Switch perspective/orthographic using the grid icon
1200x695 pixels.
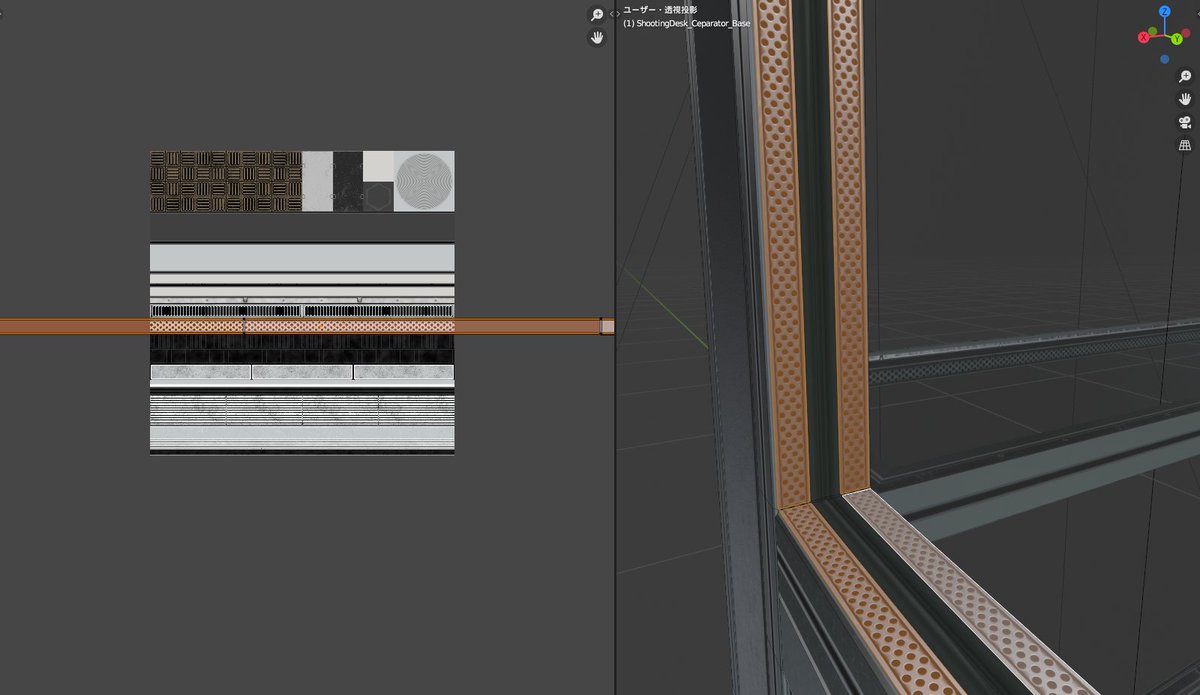[1185, 145]
